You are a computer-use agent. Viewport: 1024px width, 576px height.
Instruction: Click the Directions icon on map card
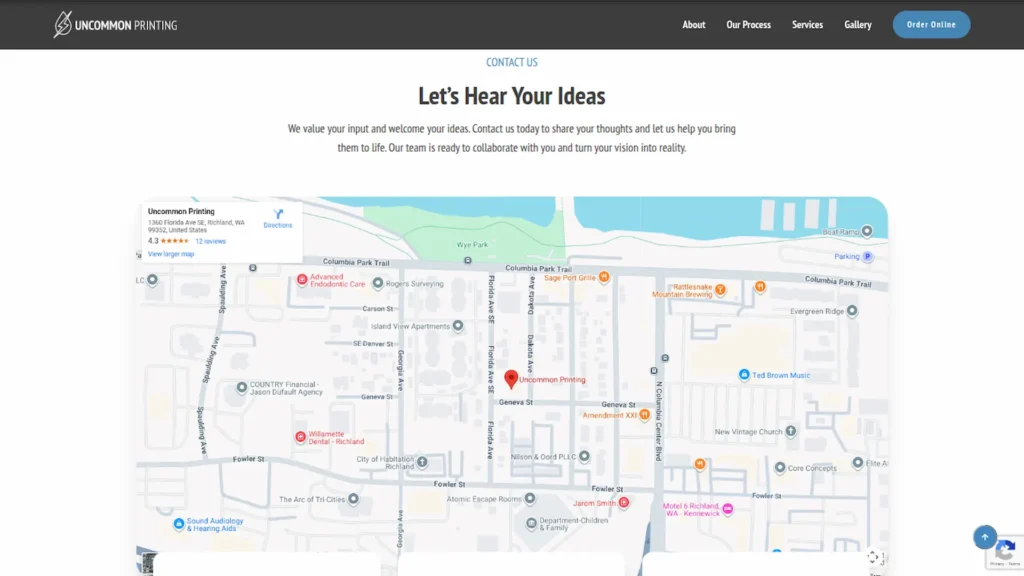278,216
